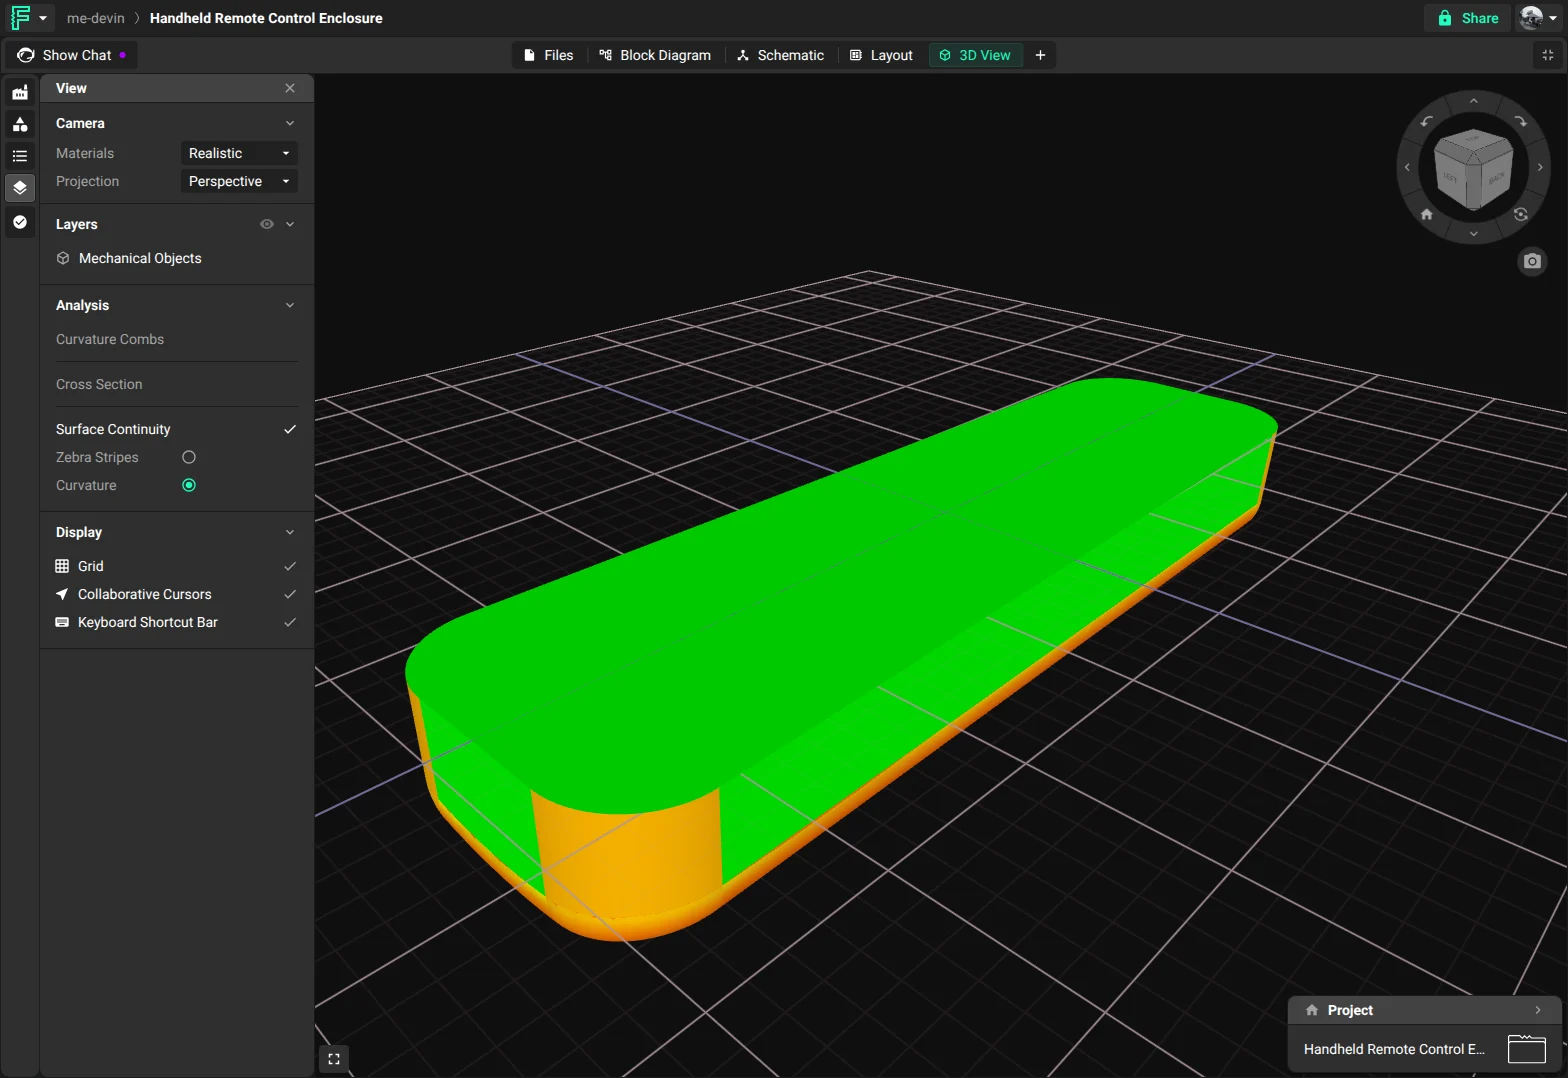Click view cube down arrow
The image size is (1568, 1078).
(x=1473, y=234)
